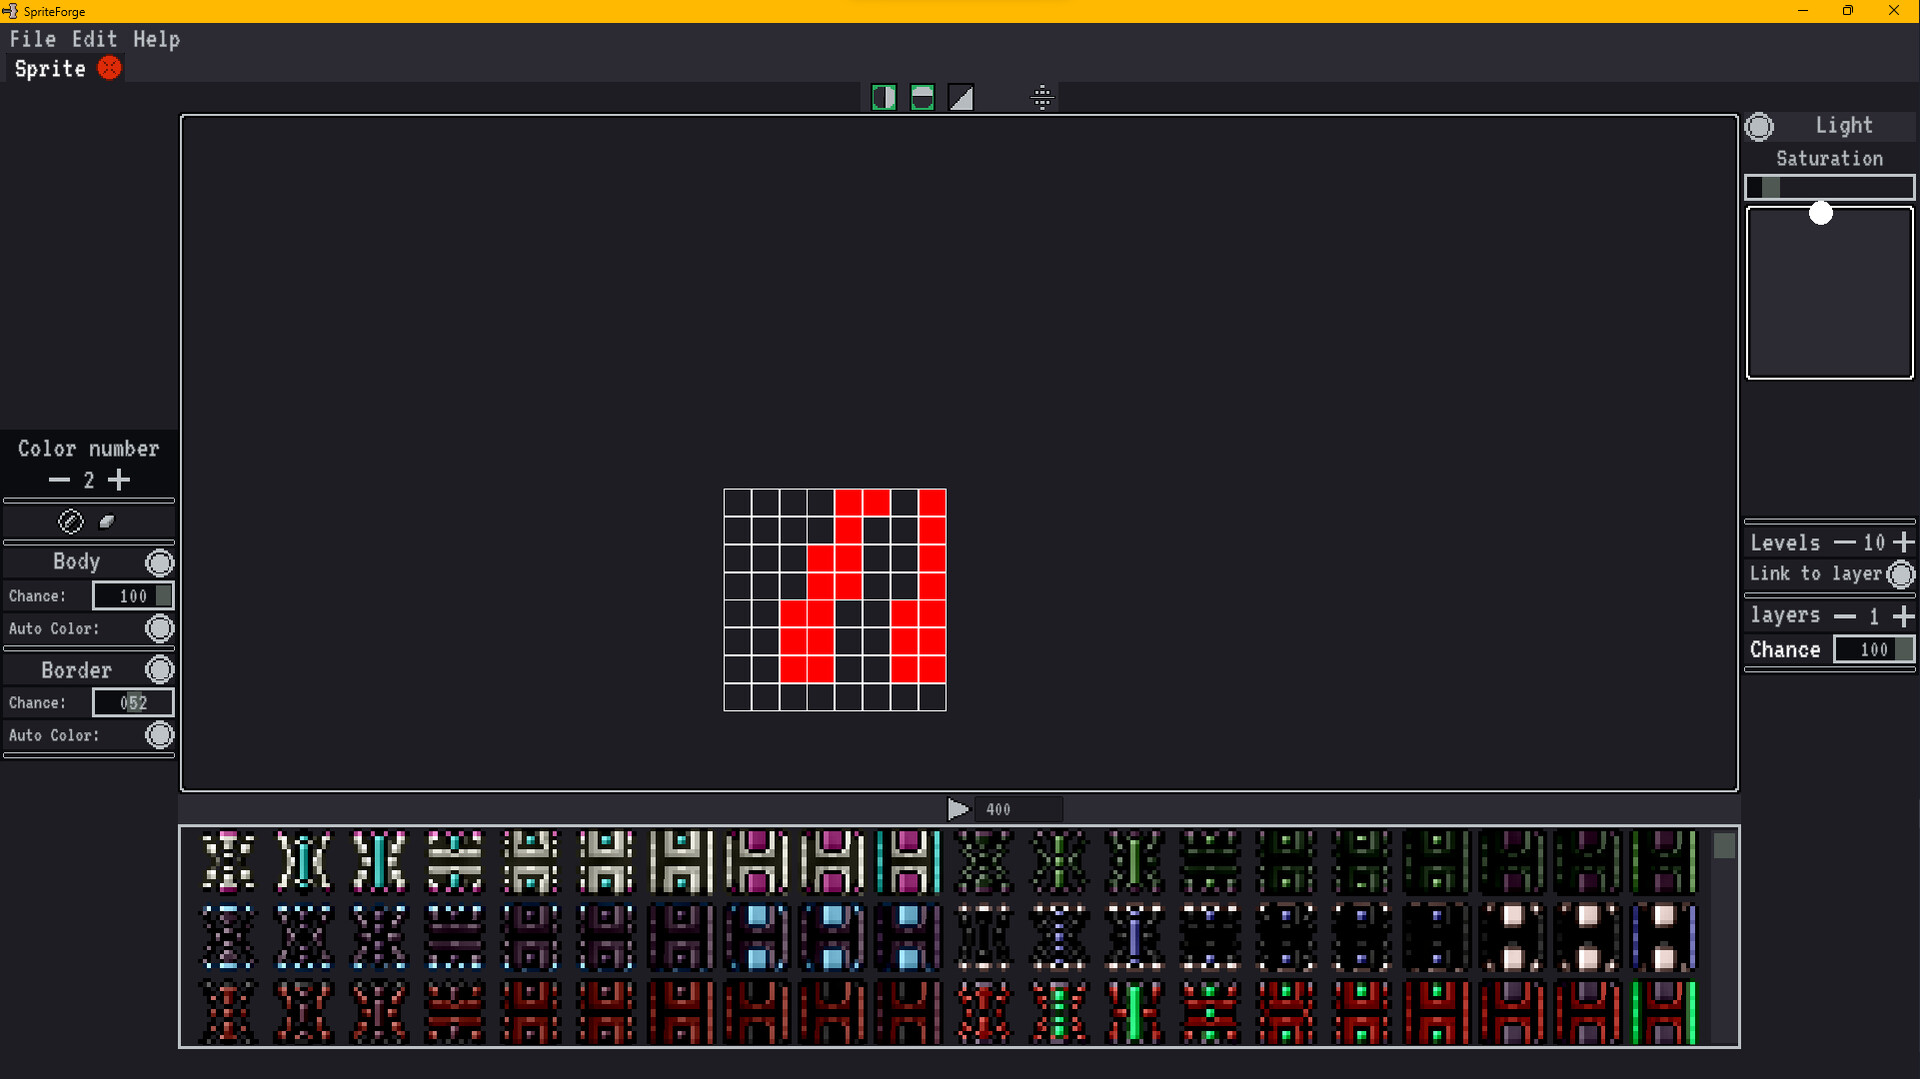Click the diagonal mirror toolbar icon

pyautogui.click(x=961, y=97)
